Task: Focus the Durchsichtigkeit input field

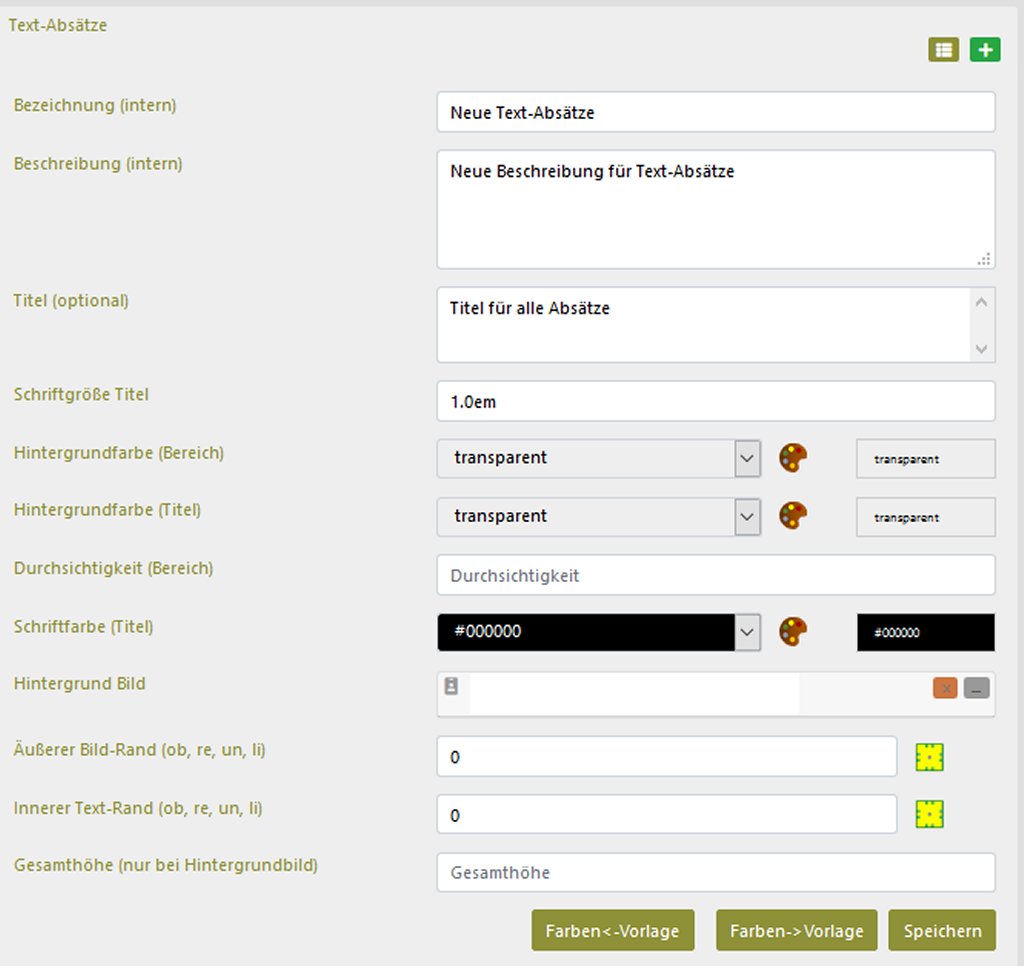Action: coord(715,575)
